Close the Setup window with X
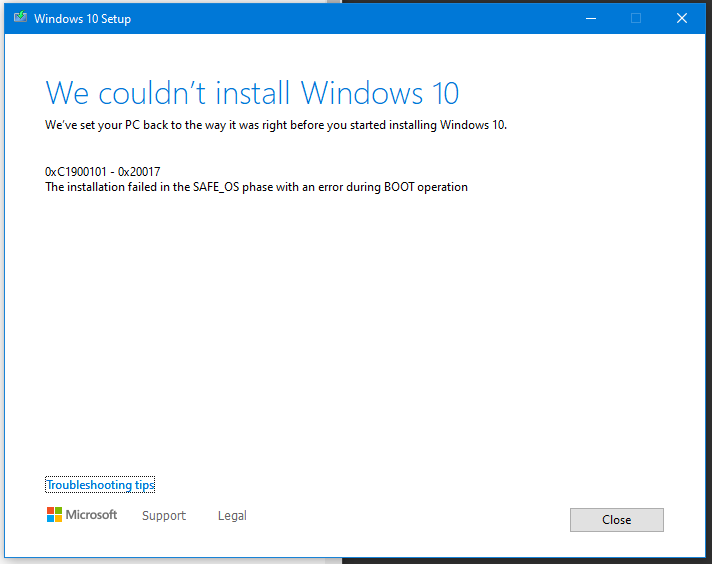This screenshot has height=564, width=712. 682,18
